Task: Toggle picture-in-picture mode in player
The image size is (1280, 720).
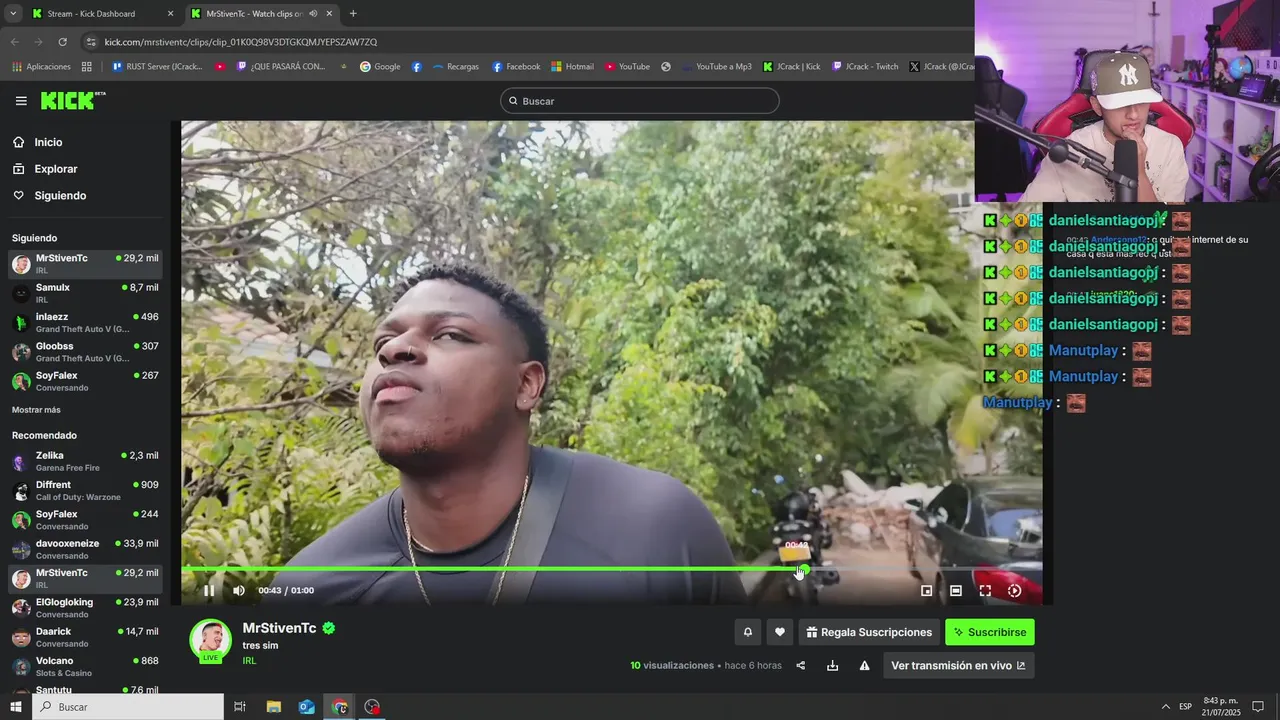Action: pos(926,591)
